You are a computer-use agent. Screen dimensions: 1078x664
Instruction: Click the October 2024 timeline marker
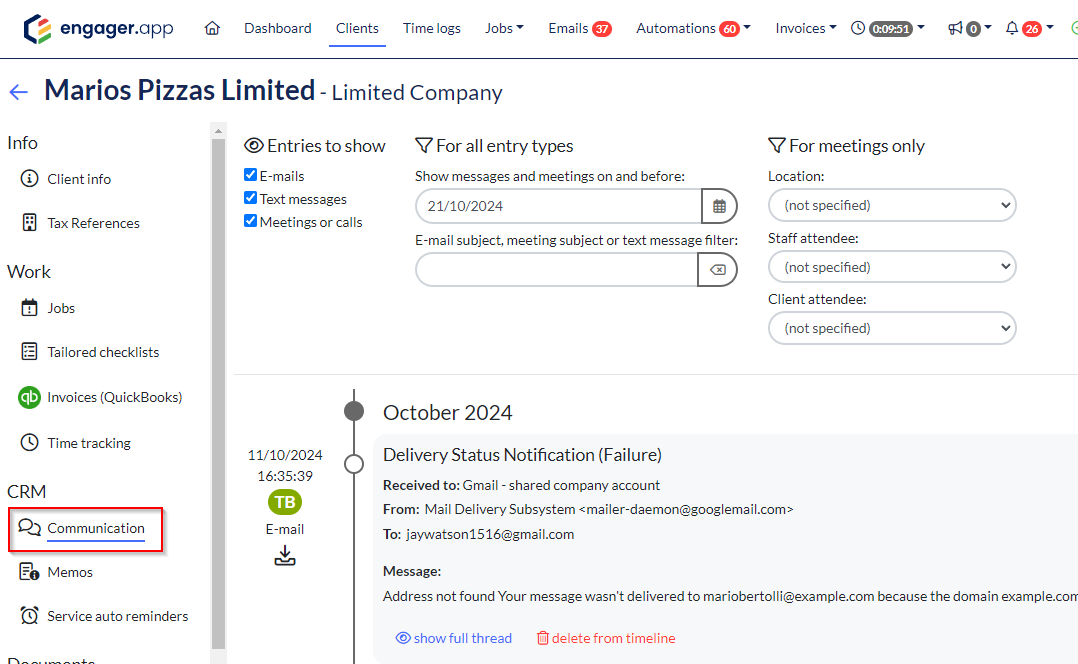354,411
